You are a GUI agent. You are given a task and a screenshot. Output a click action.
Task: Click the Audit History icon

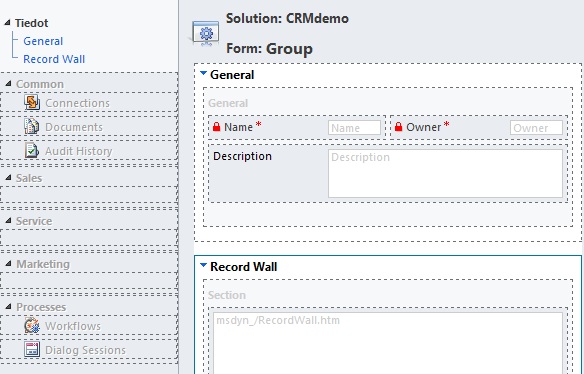pyautogui.click(x=32, y=150)
